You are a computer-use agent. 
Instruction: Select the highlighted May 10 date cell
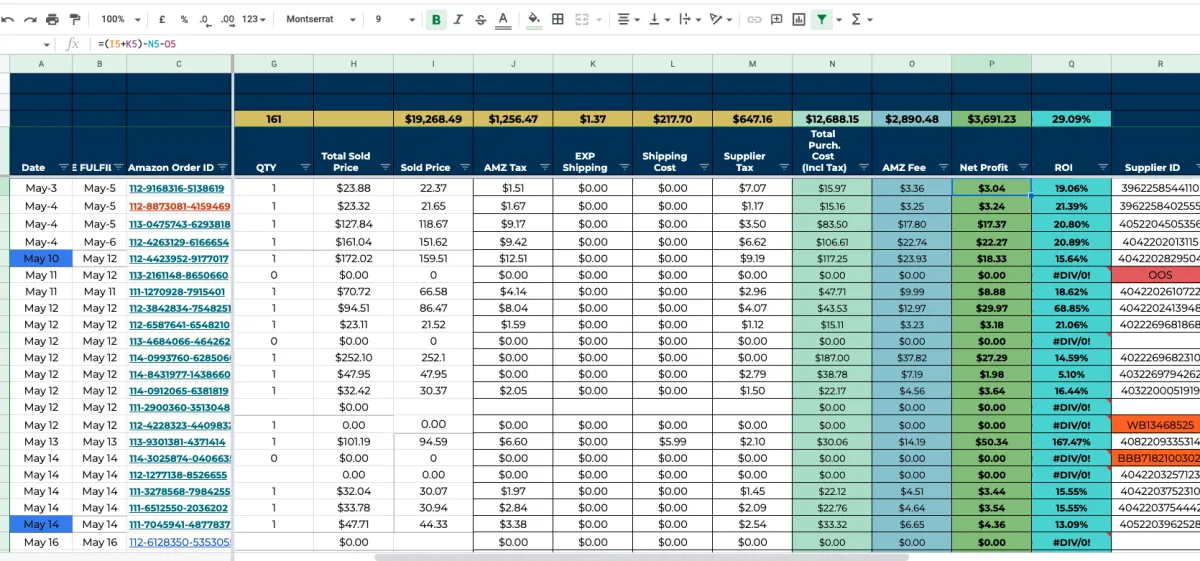[41, 259]
